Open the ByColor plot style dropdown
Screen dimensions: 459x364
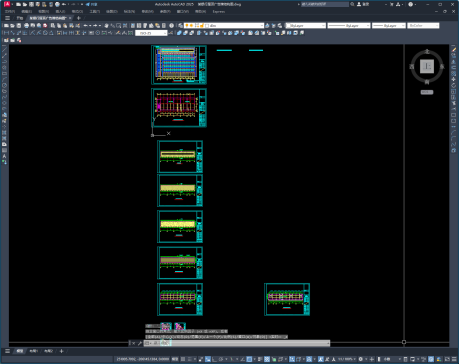[x=423, y=26]
